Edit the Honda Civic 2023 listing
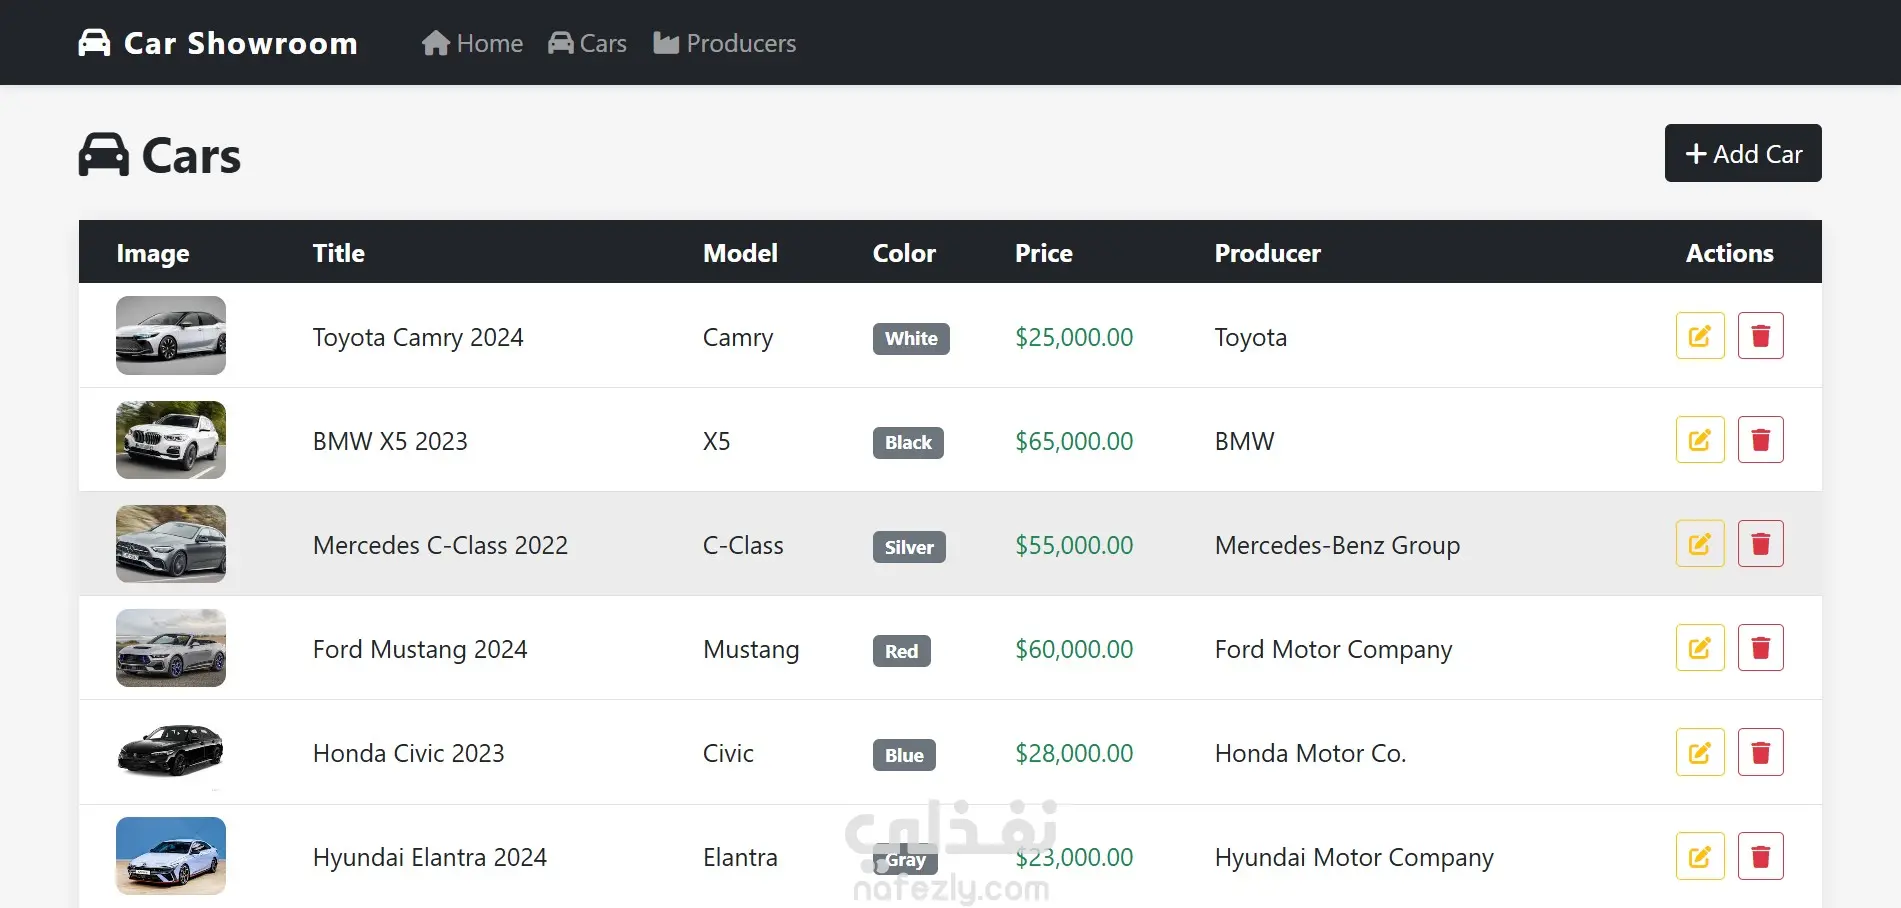 pos(1700,752)
